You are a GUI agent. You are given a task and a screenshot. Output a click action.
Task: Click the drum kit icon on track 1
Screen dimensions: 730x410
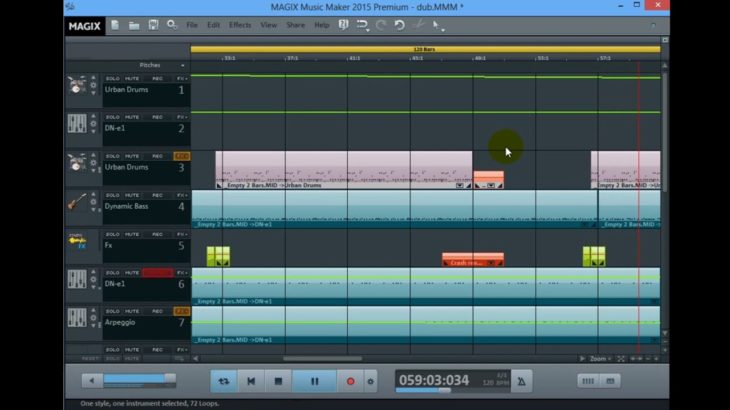77,85
